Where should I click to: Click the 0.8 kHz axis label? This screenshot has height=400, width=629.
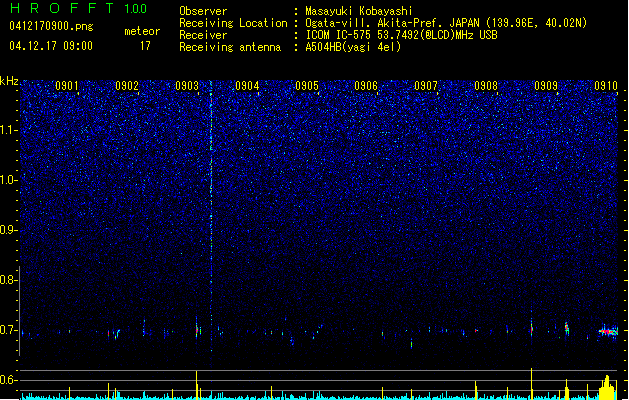[9, 280]
